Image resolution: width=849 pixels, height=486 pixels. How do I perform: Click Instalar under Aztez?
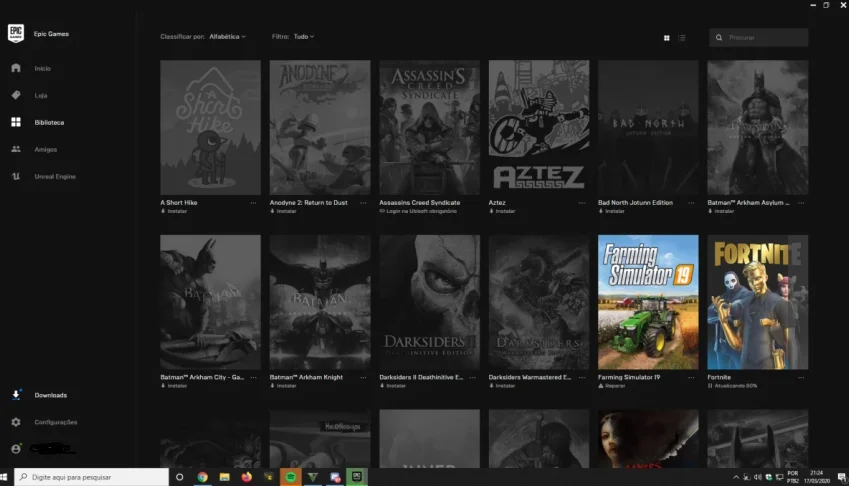(502, 211)
